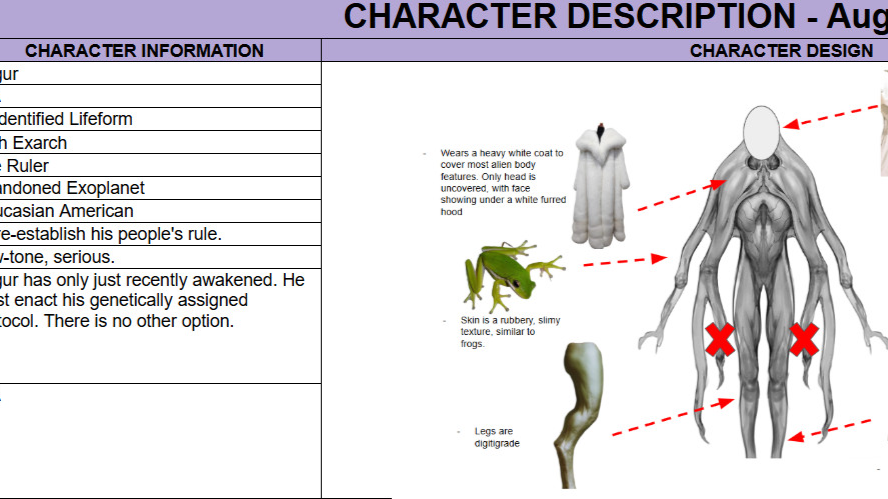Click the red X on left hand
Screen dimensions: 888x499
[x=720, y=340]
